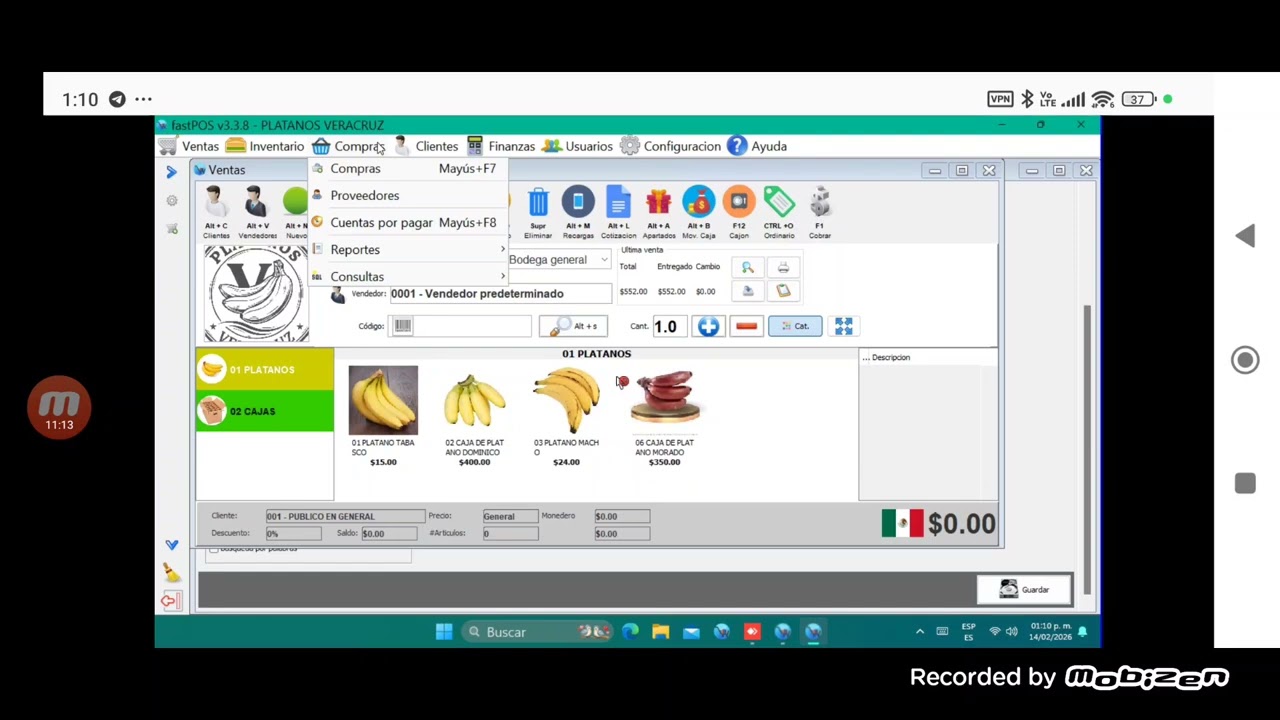The height and width of the screenshot is (720, 1280).
Task: Click the red exit icon at sidebar bottom
Action: click(171, 600)
